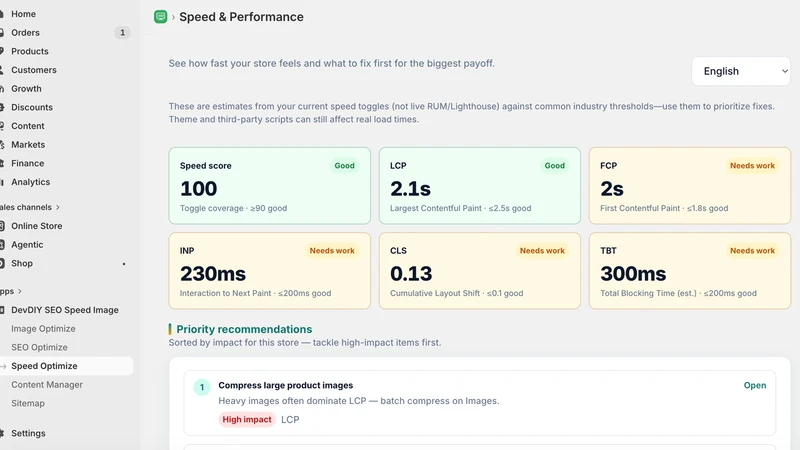Click the CLS value 0.13
Viewport: 800px width, 450px height.
tap(411, 274)
